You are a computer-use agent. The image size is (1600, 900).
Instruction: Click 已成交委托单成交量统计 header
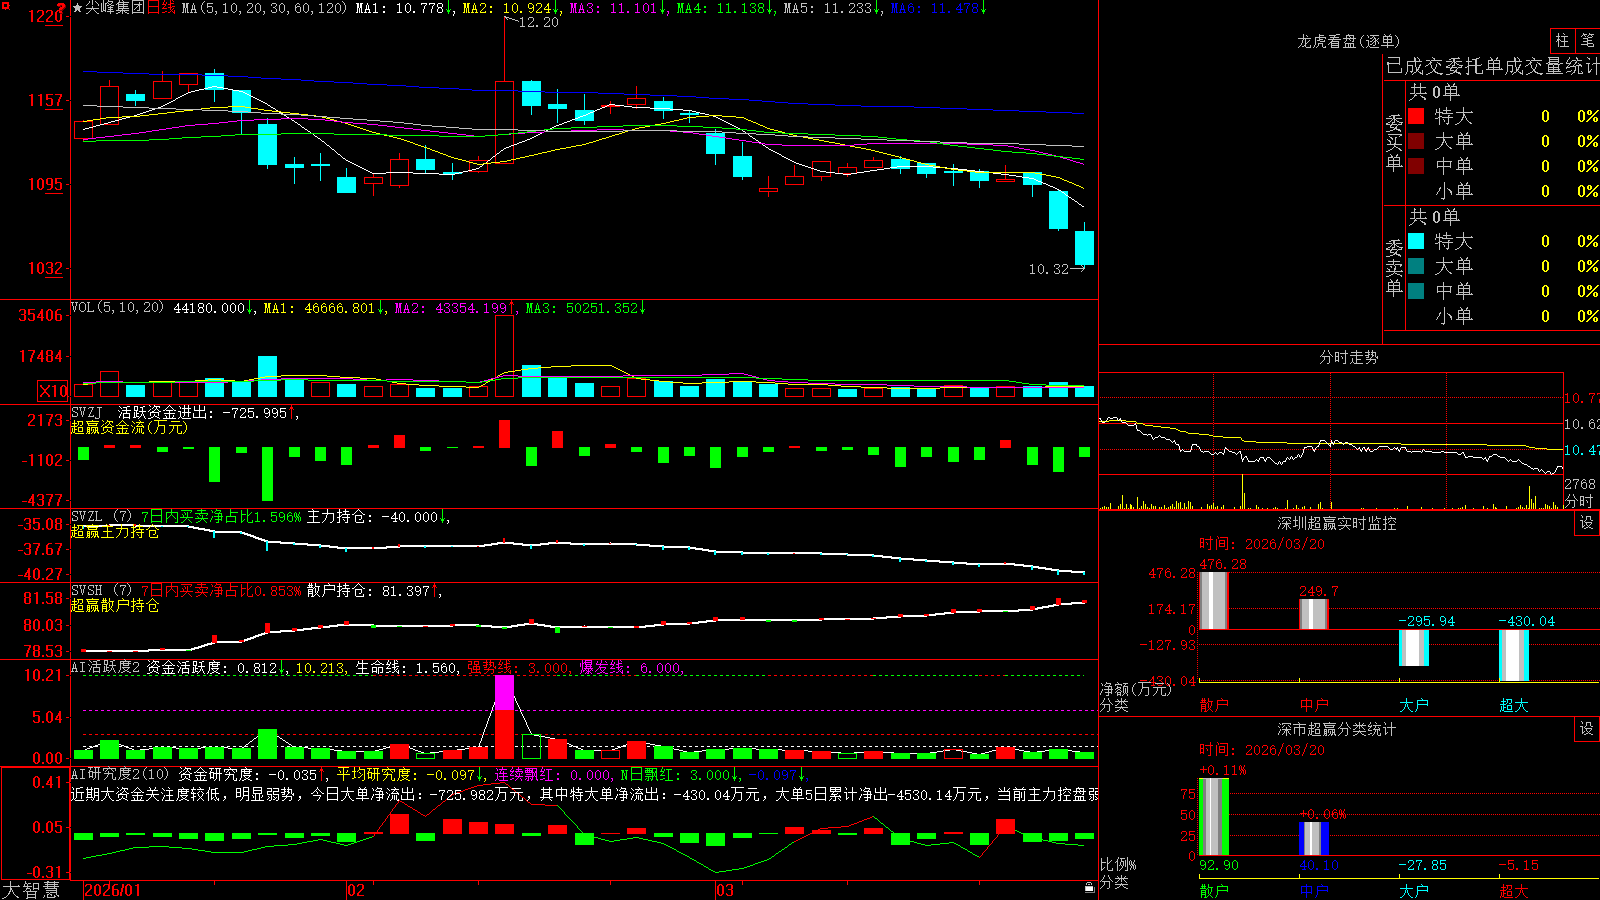point(1492,66)
